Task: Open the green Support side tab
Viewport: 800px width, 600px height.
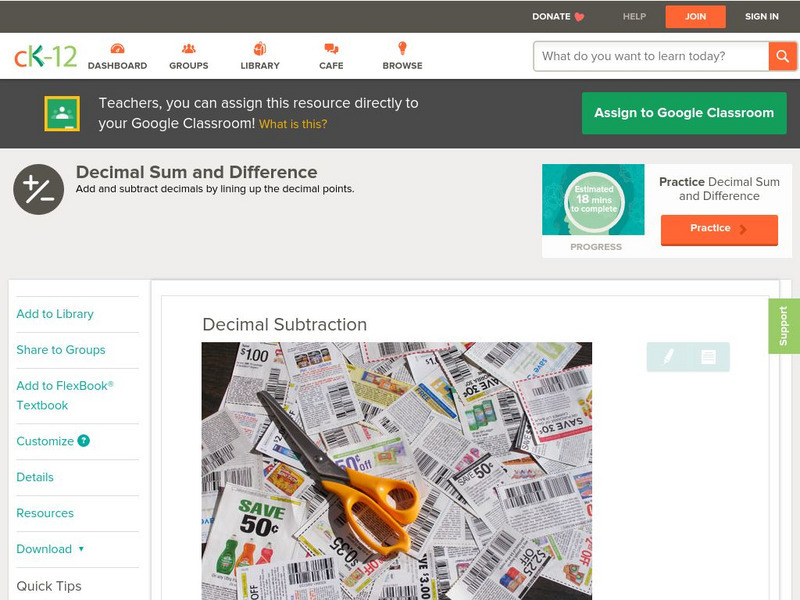Action: click(784, 326)
